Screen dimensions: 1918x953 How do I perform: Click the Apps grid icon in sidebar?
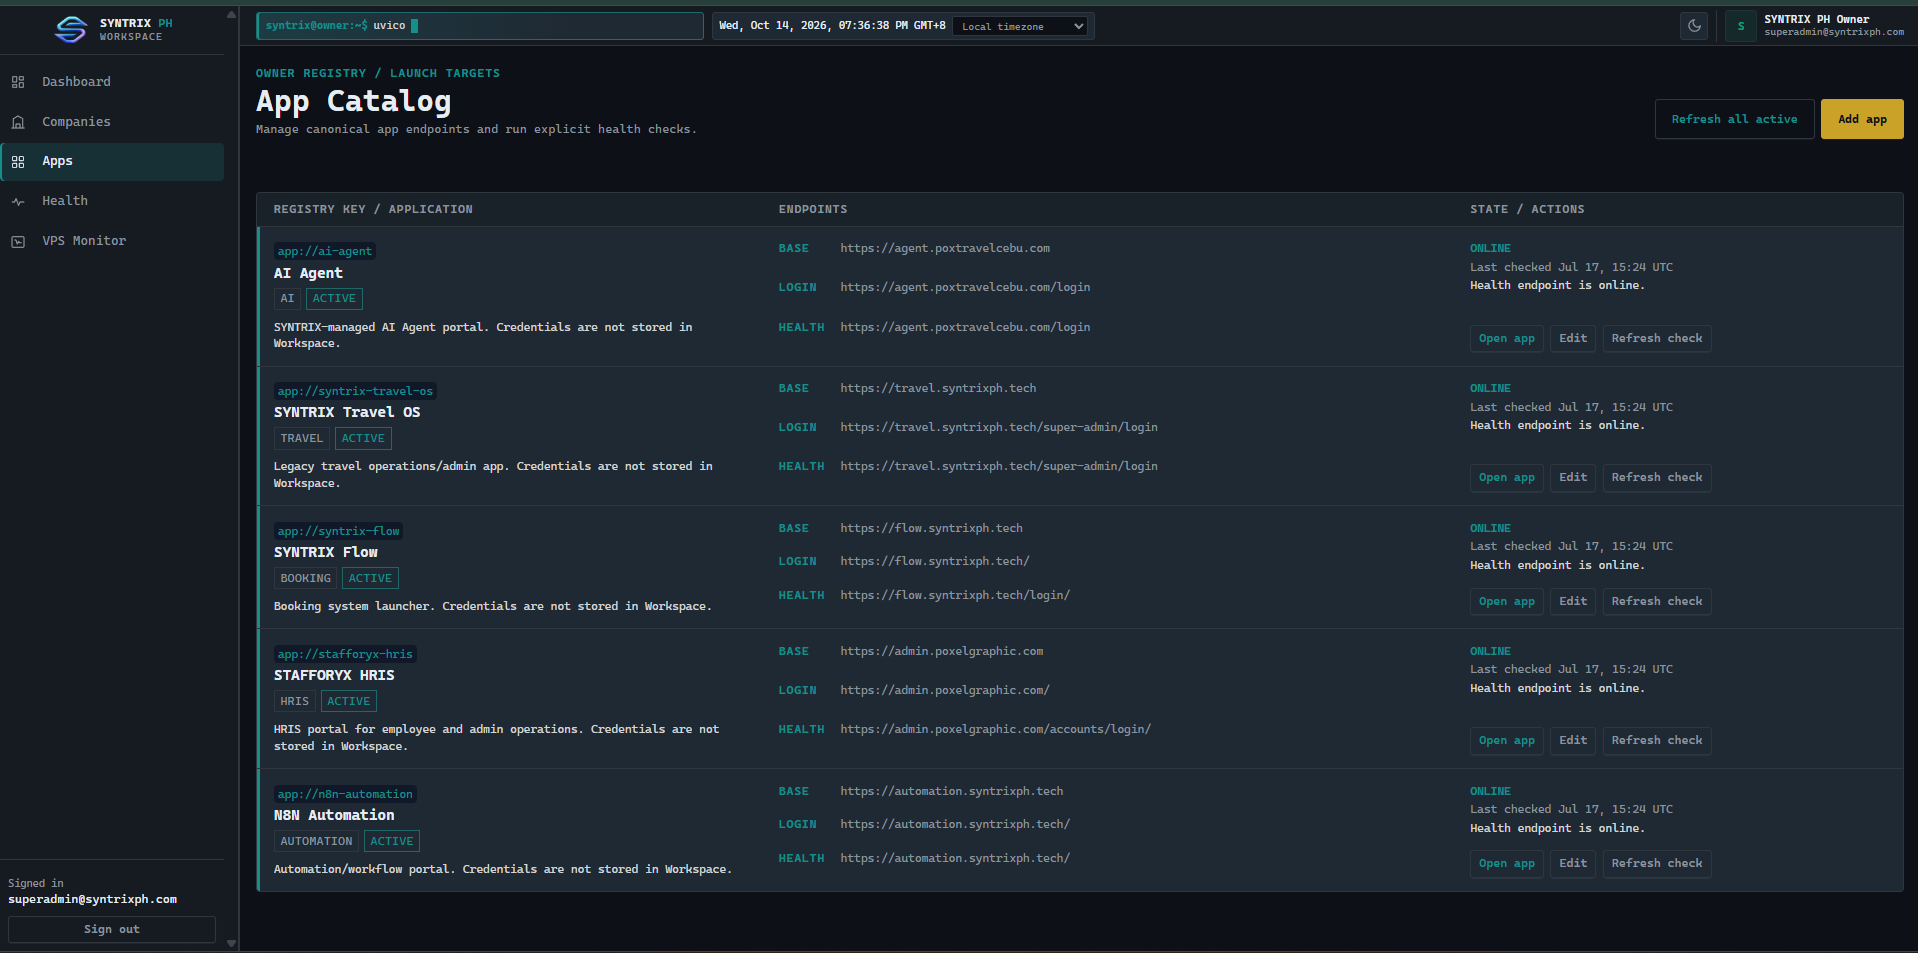click(18, 162)
